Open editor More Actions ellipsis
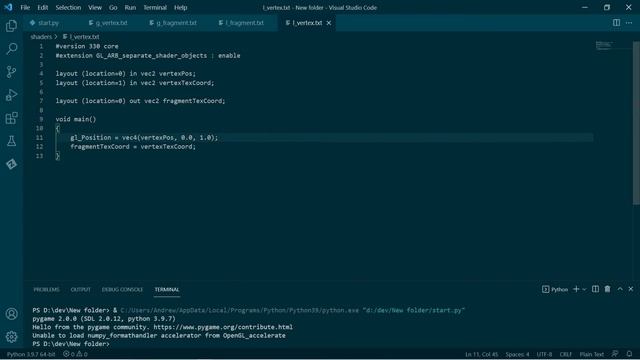640x360 pixels. click(629, 23)
